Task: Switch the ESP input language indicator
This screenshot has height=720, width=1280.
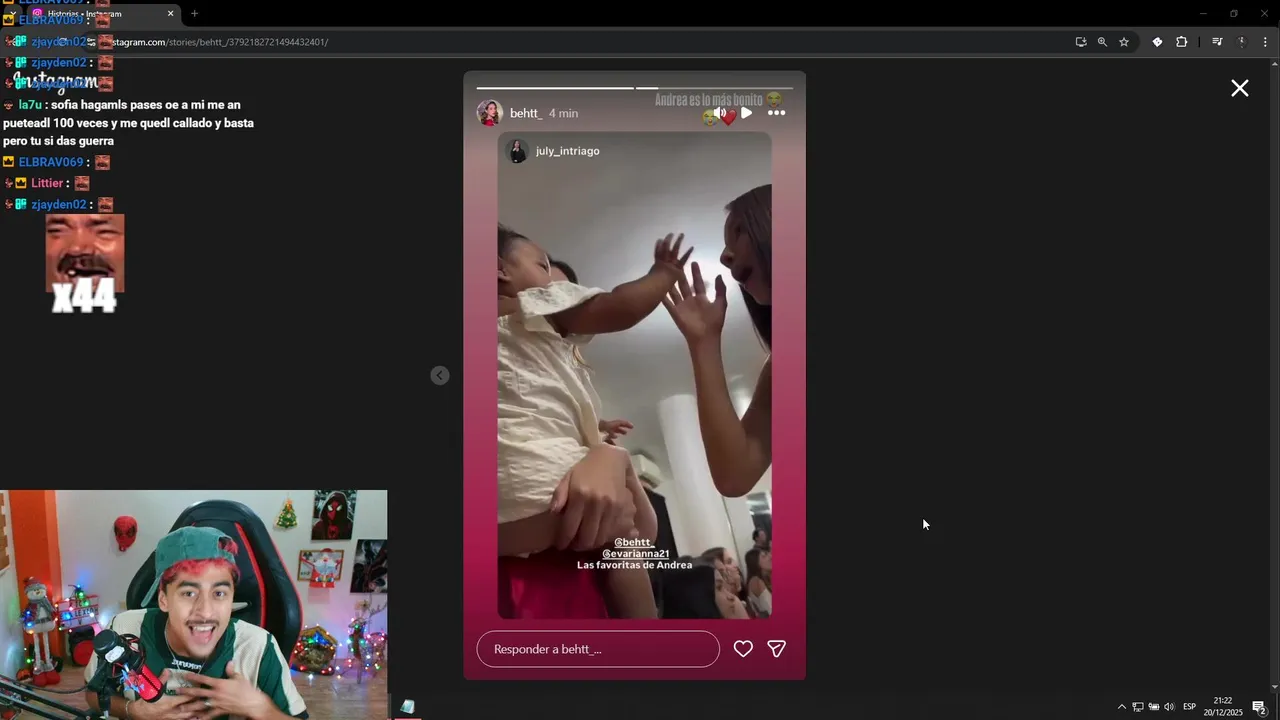Action: (1189, 707)
